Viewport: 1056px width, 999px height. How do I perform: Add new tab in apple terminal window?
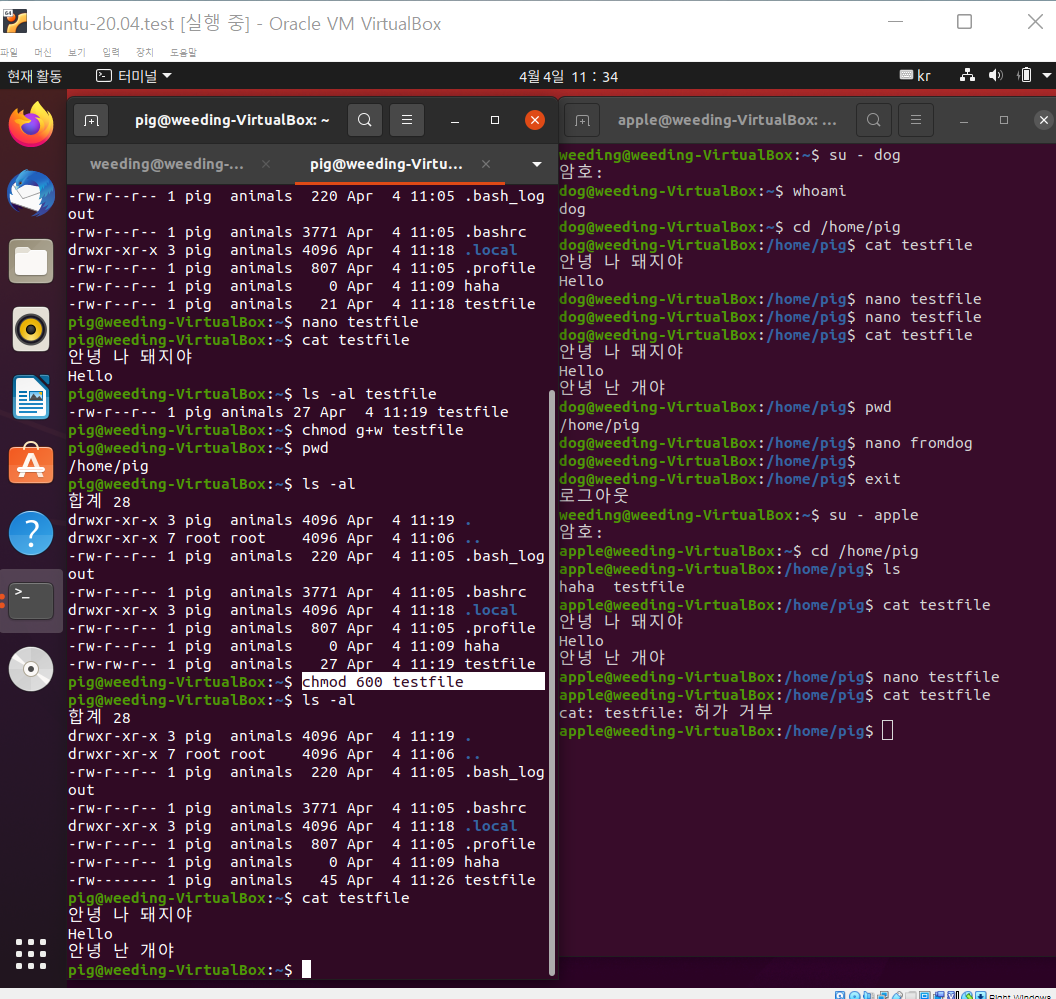pyautogui.click(x=583, y=121)
